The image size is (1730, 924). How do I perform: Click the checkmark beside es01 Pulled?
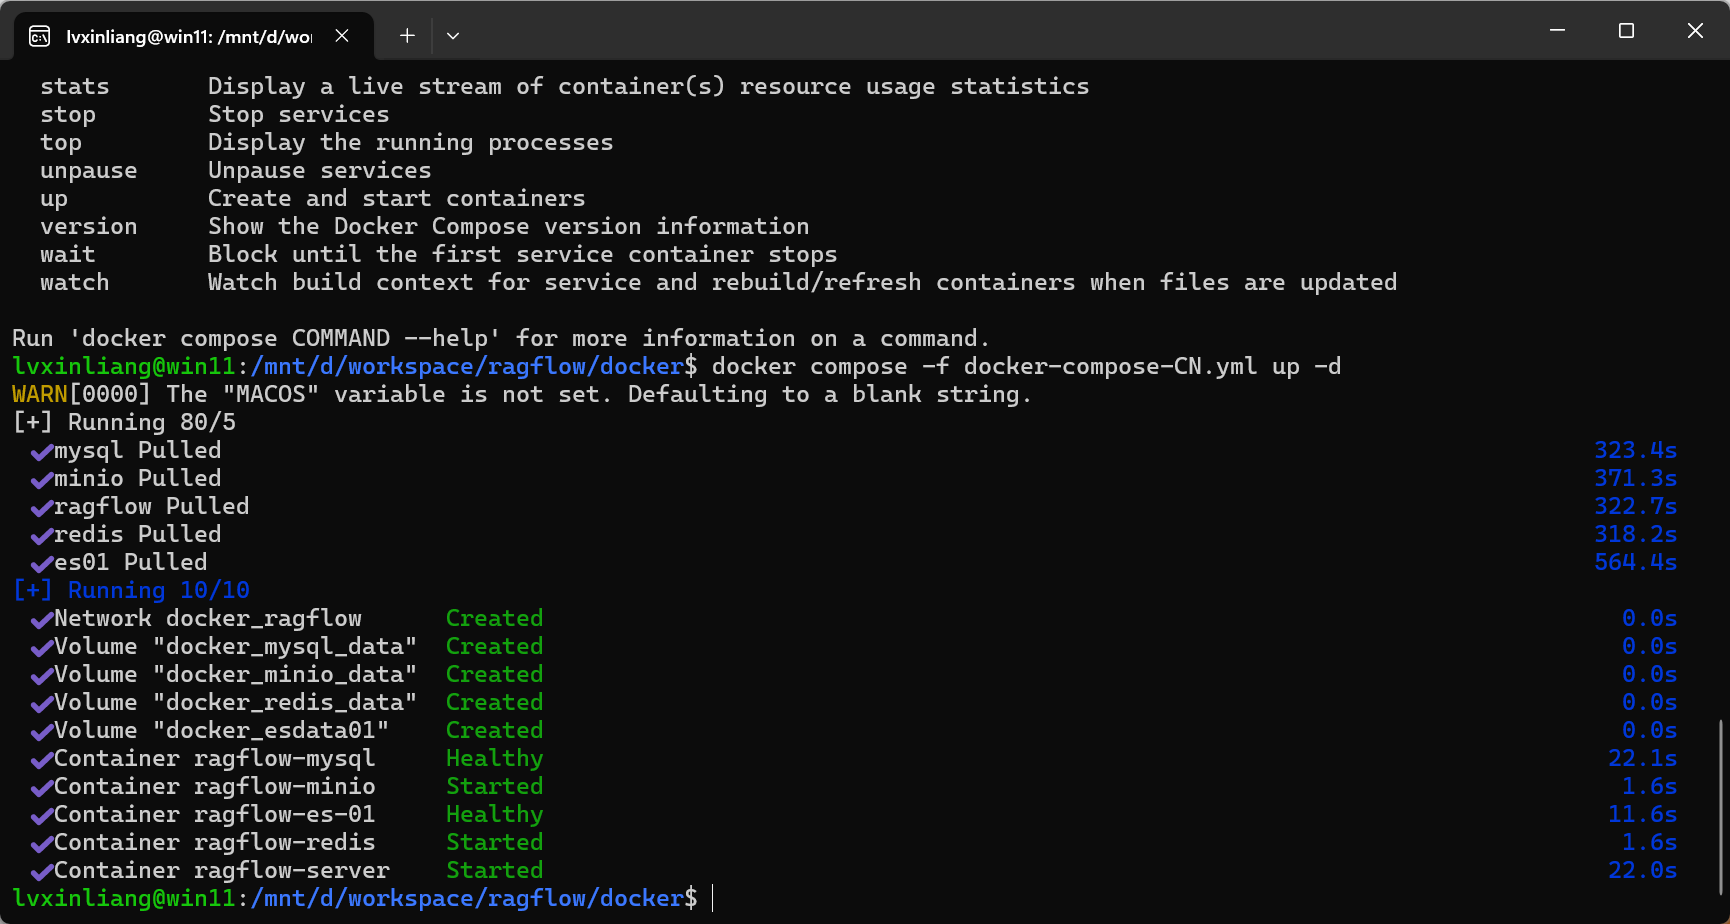tap(41, 564)
